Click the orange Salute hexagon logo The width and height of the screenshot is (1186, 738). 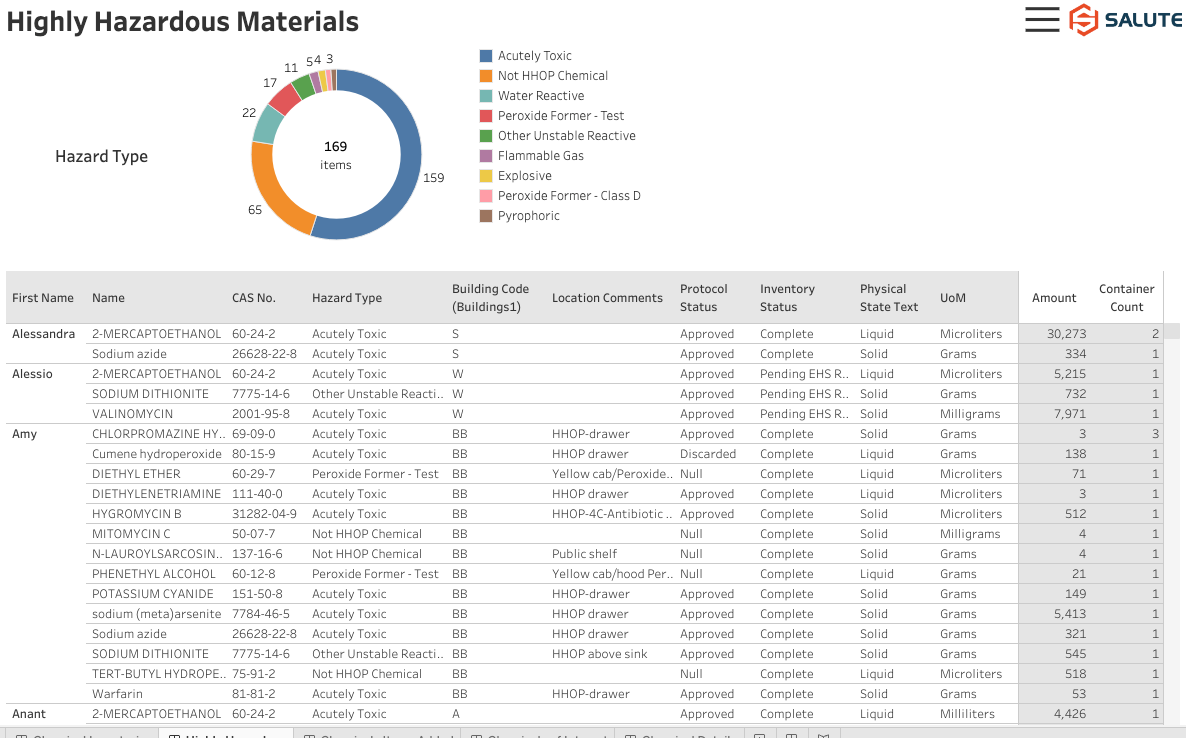point(1084,20)
